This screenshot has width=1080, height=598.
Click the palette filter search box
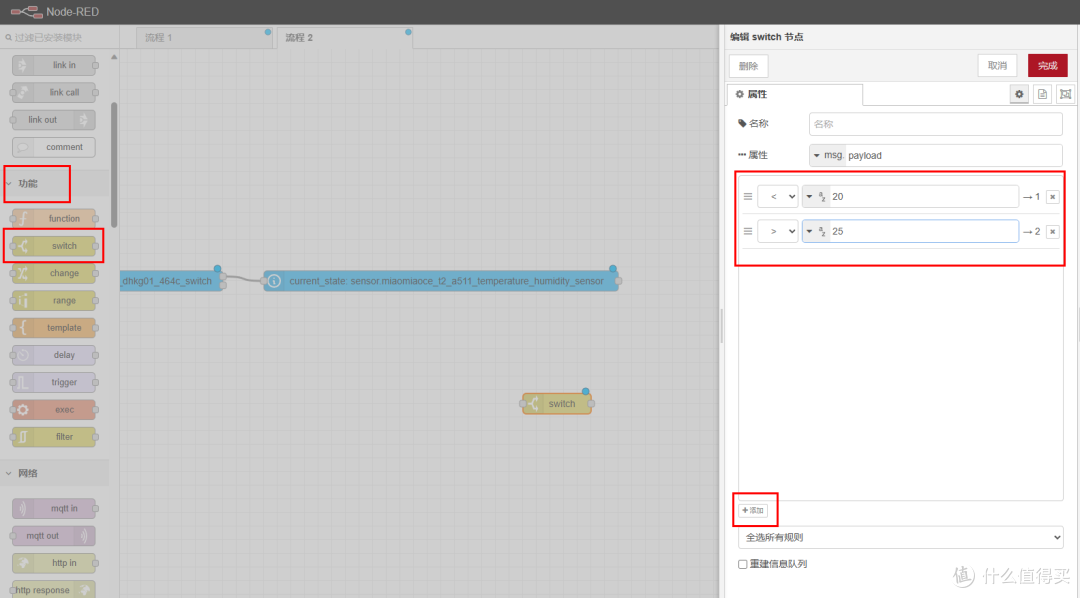point(59,37)
